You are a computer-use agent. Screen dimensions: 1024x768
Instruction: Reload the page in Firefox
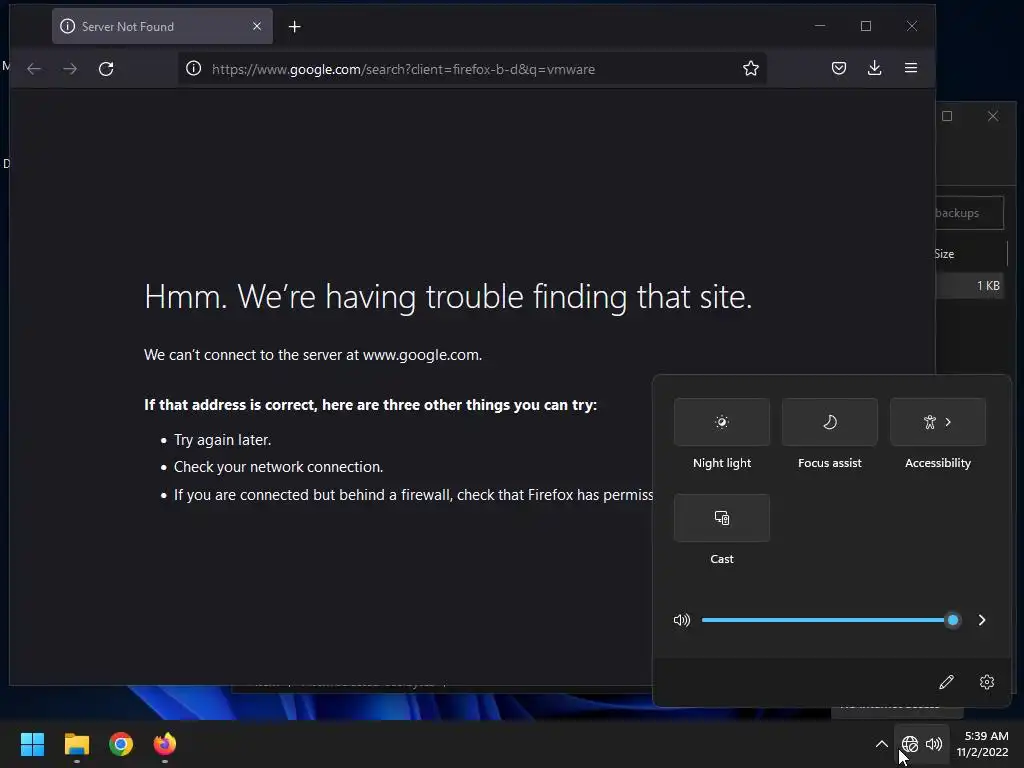pos(106,69)
